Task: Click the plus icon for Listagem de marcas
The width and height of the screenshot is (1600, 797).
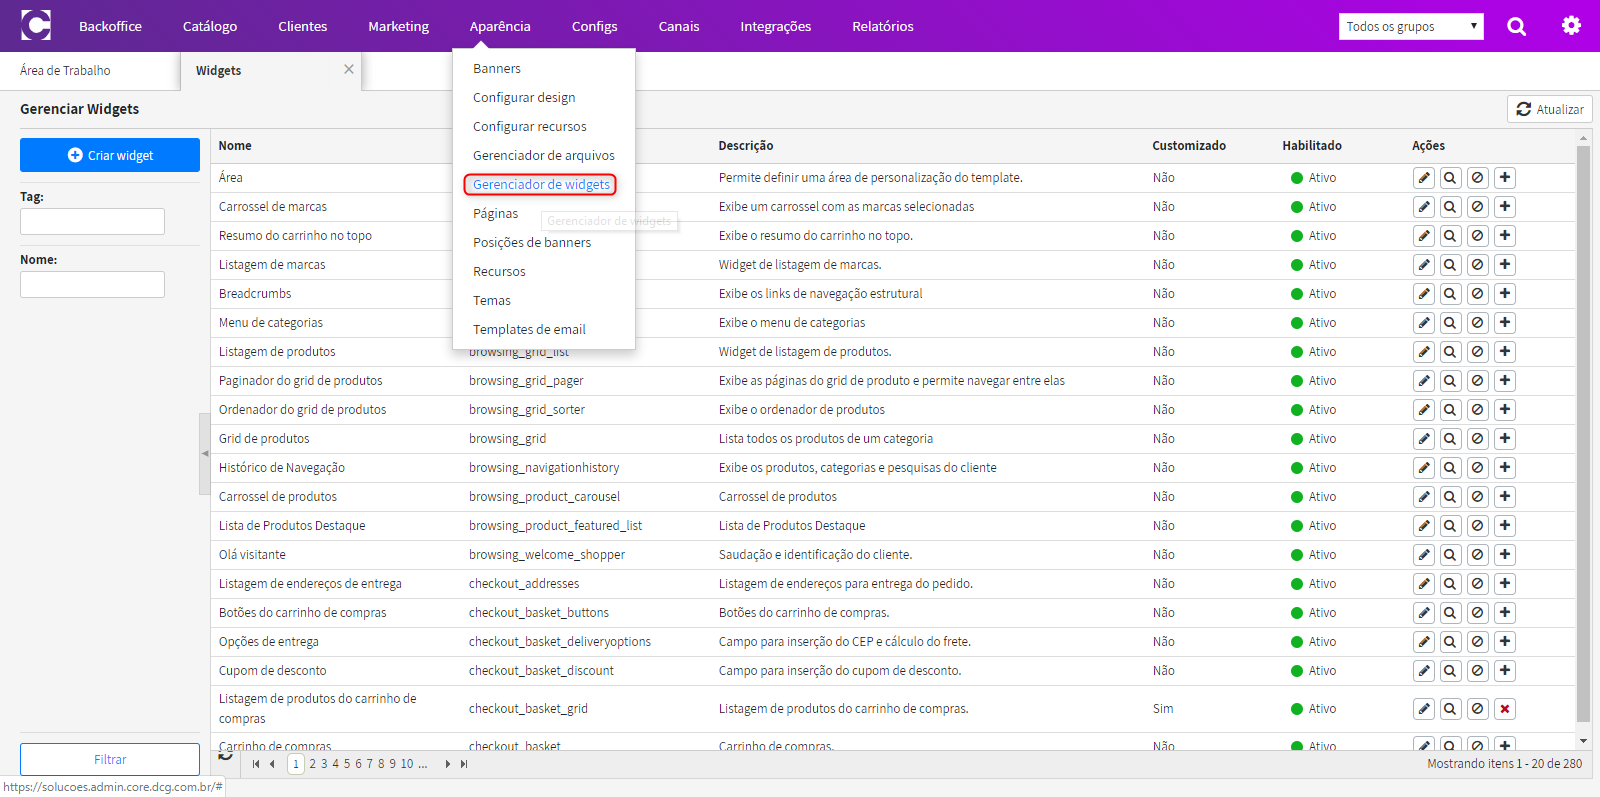Action: [1504, 265]
